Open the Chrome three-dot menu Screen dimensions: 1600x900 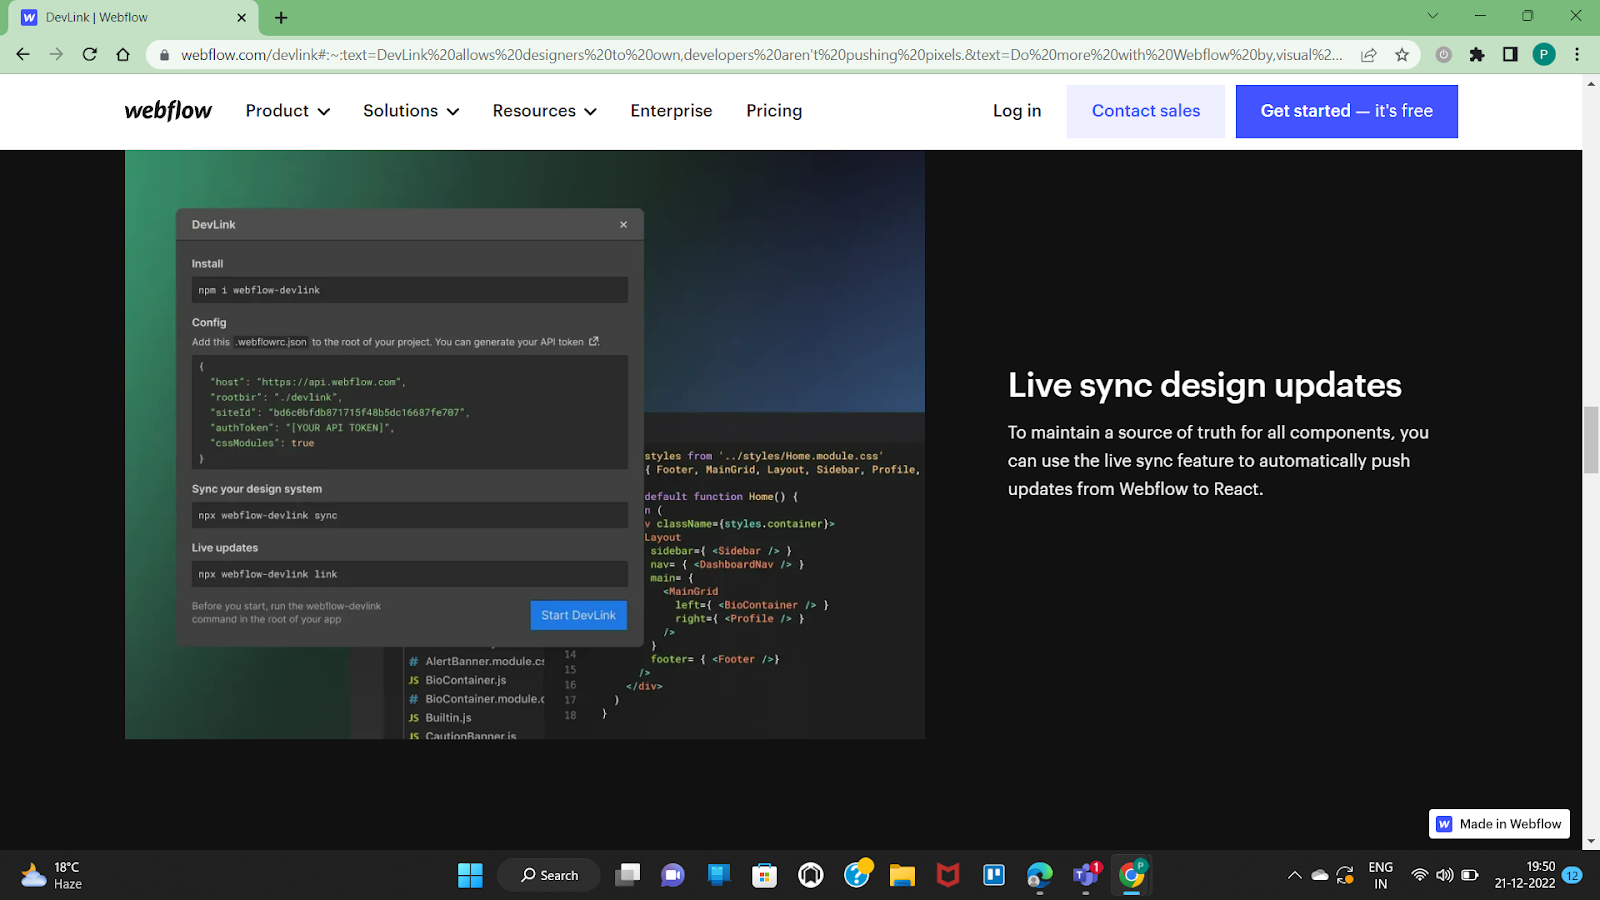1577,55
